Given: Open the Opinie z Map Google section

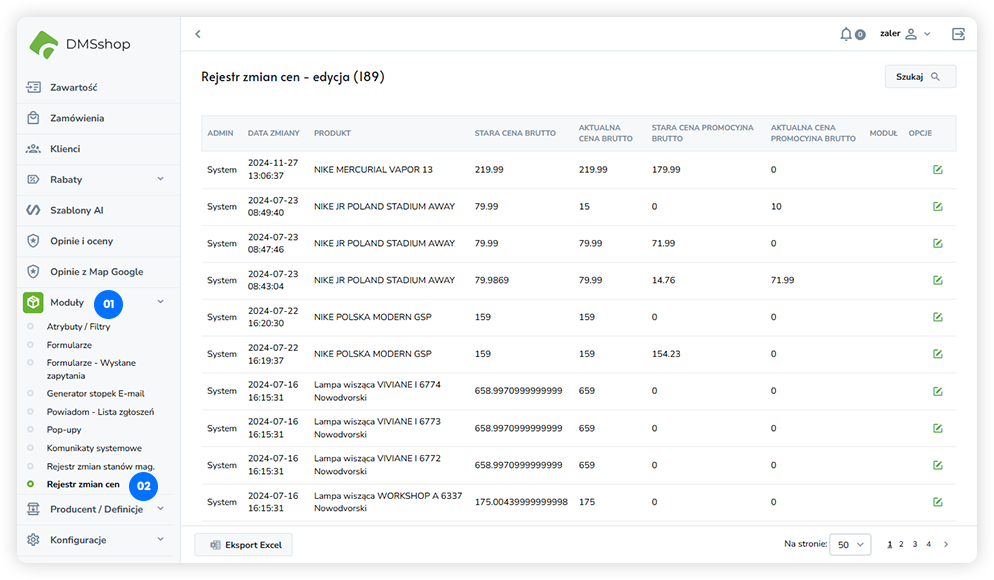Looking at the screenshot, I should tap(96, 271).
